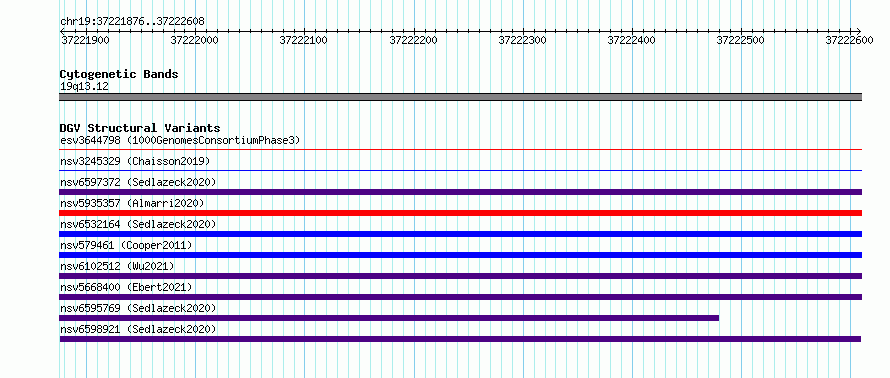Click the chr19:37221876..37222608 region label

[x=132, y=22]
